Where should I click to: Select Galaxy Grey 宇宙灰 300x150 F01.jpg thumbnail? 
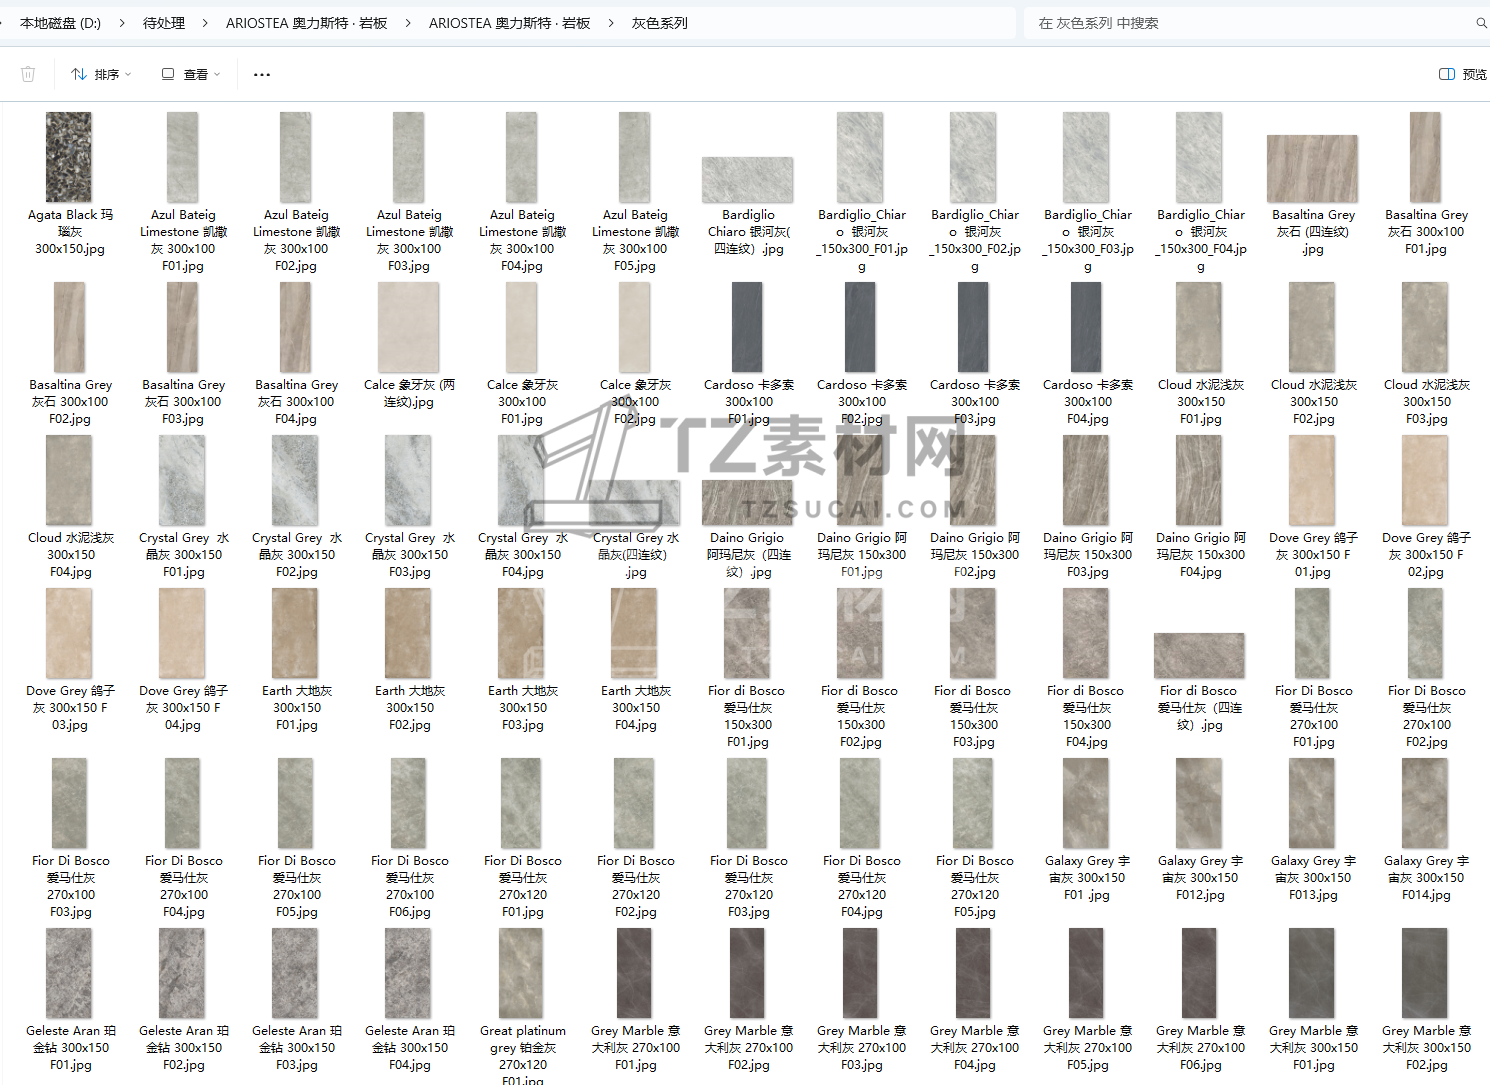coord(1086,803)
